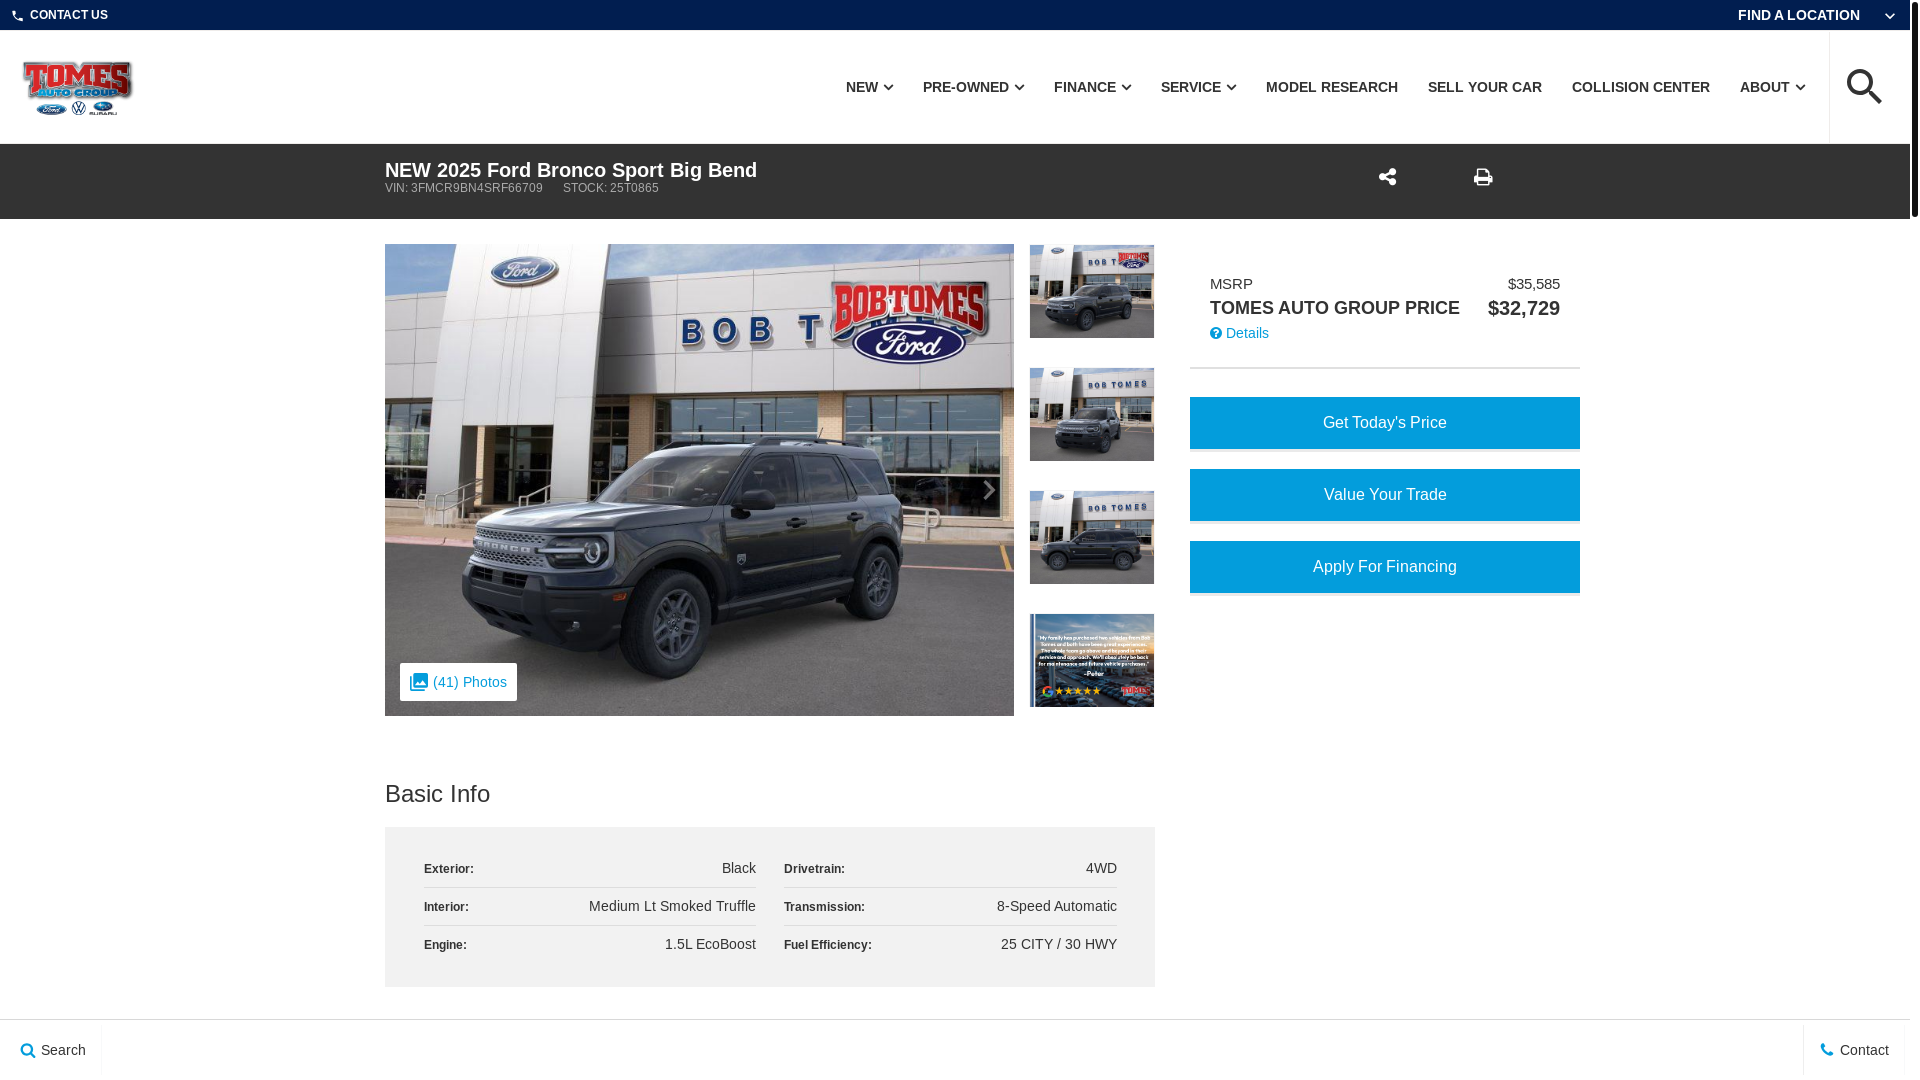Click the 8-Speed Automatic transmission value
The height and width of the screenshot is (1080, 1920).
point(1057,906)
